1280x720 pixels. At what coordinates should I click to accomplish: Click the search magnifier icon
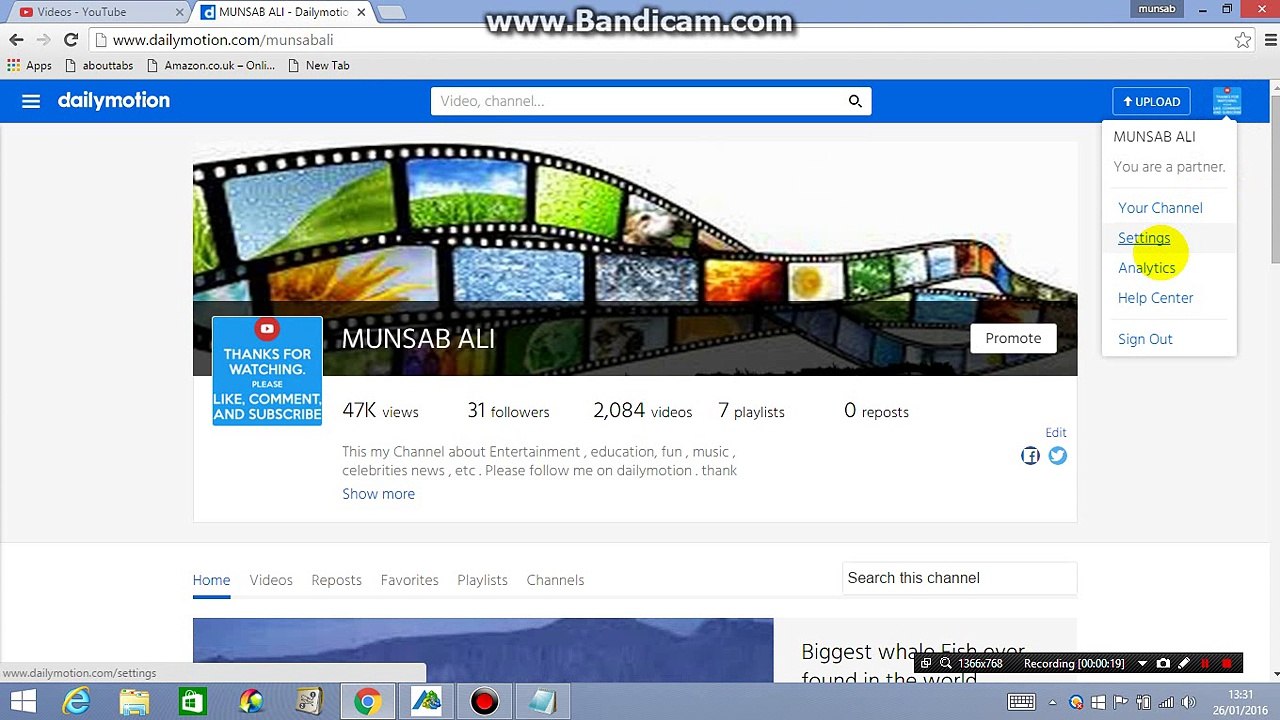855,101
